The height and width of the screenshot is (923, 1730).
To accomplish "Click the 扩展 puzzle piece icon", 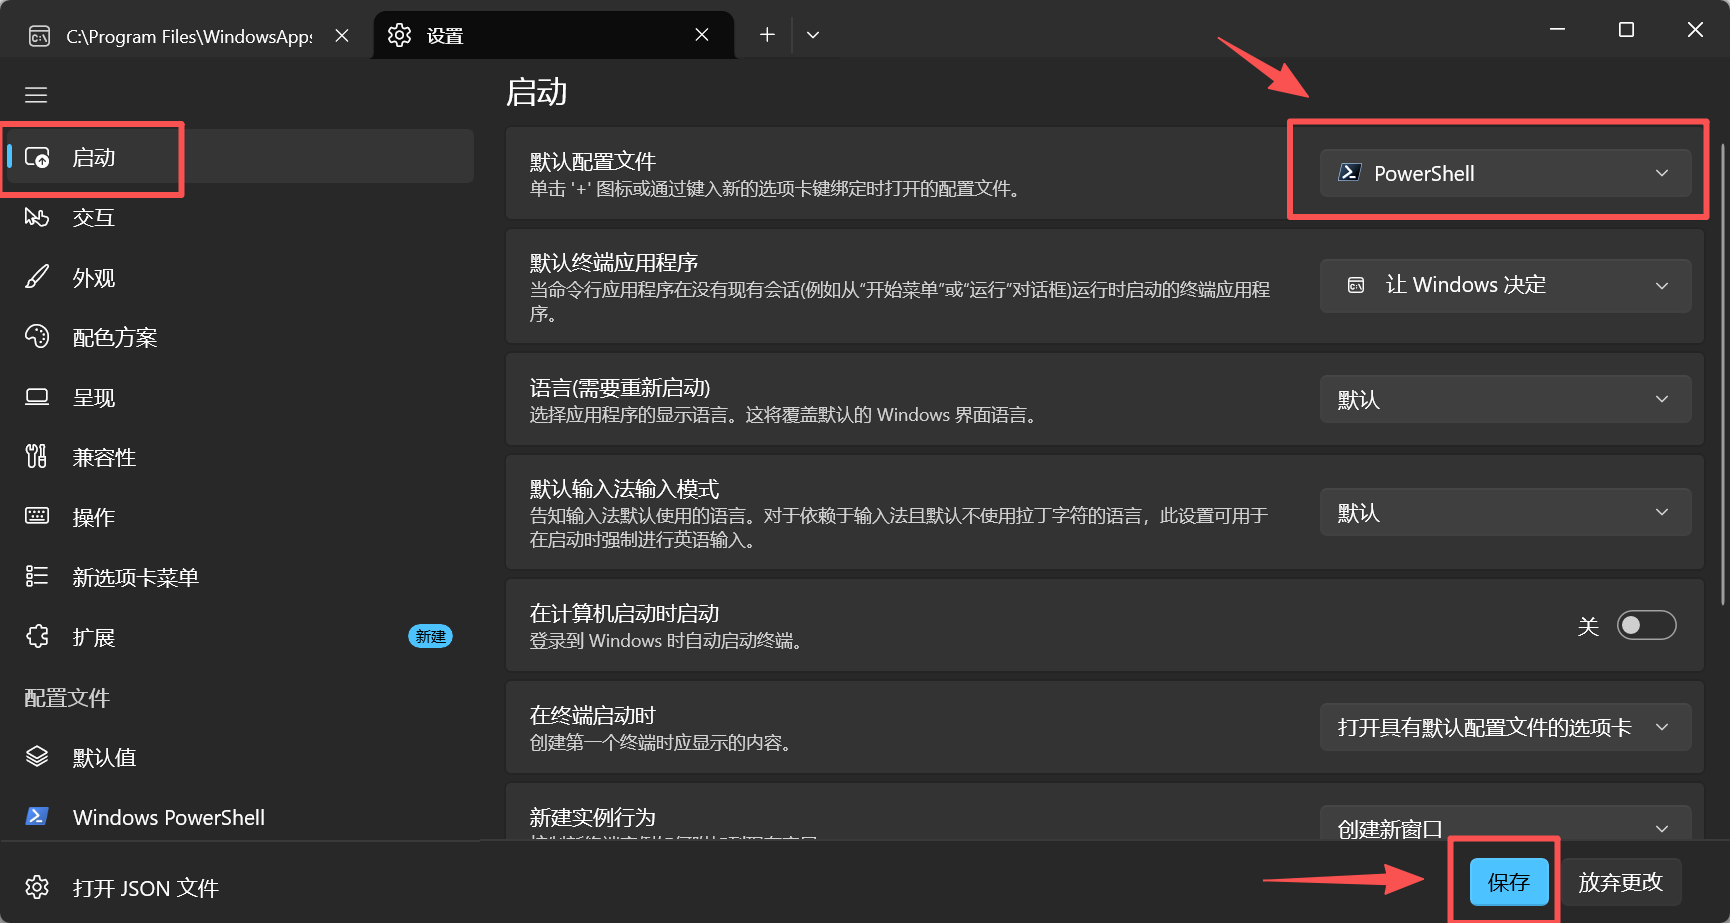I will (37, 636).
